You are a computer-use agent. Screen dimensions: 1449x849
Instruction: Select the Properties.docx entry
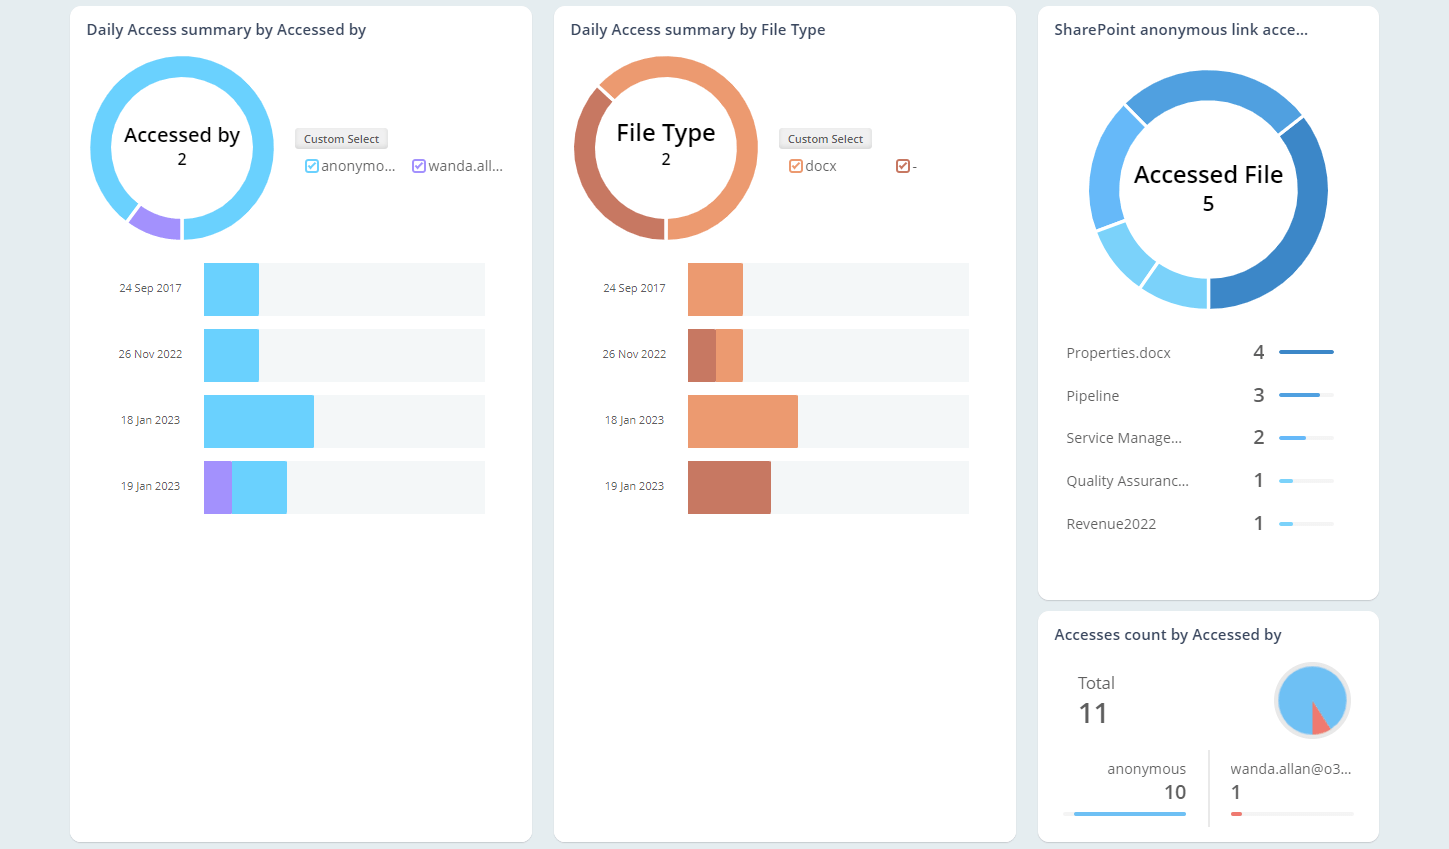[x=1118, y=353]
